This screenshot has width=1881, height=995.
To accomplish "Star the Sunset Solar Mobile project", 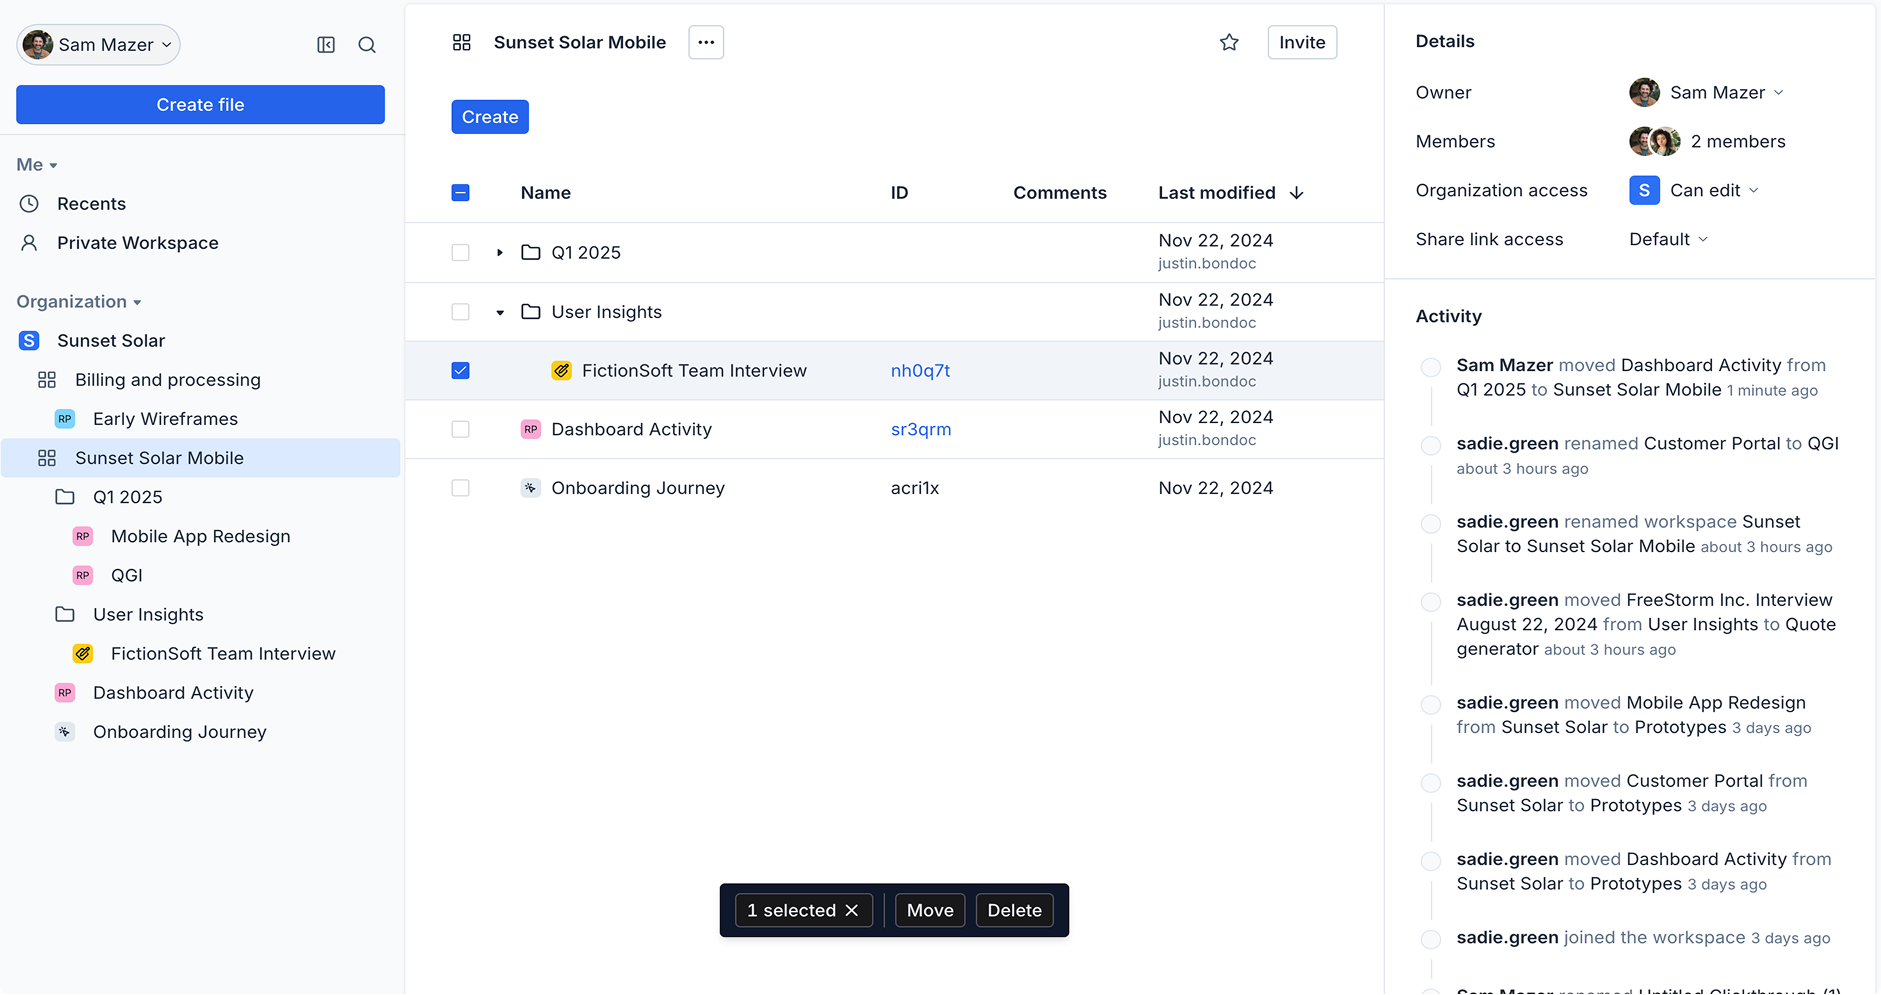I will click(x=1229, y=42).
